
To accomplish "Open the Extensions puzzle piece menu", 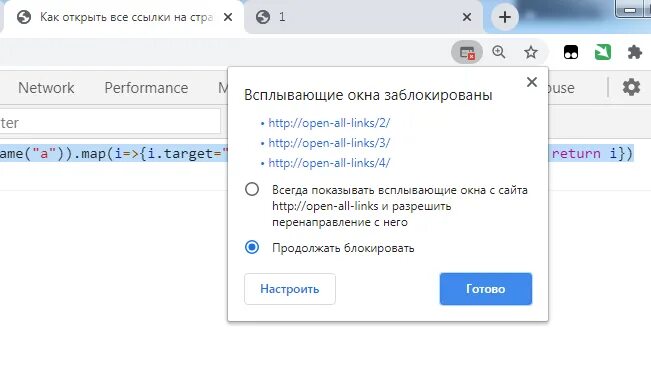I will [634, 52].
